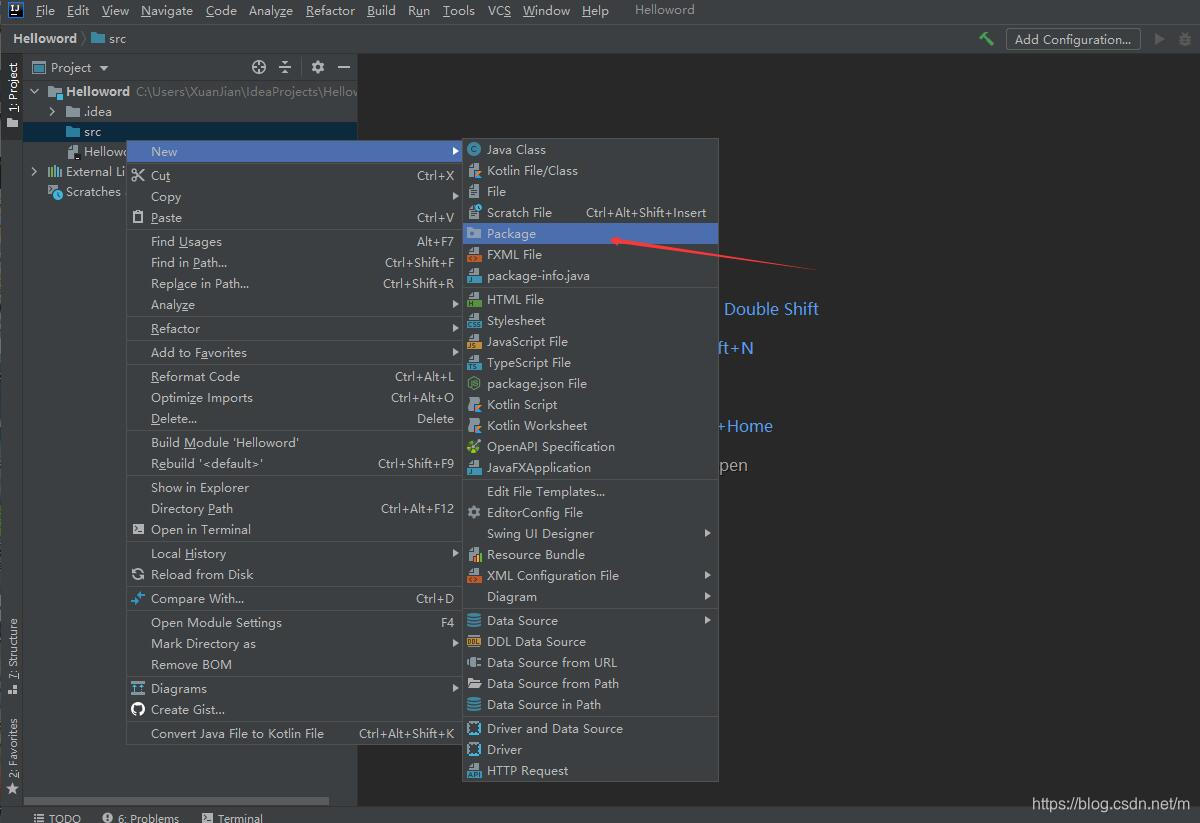Select Edit File Templates entry
The height and width of the screenshot is (823, 1200).
click(x=590, y=492)
